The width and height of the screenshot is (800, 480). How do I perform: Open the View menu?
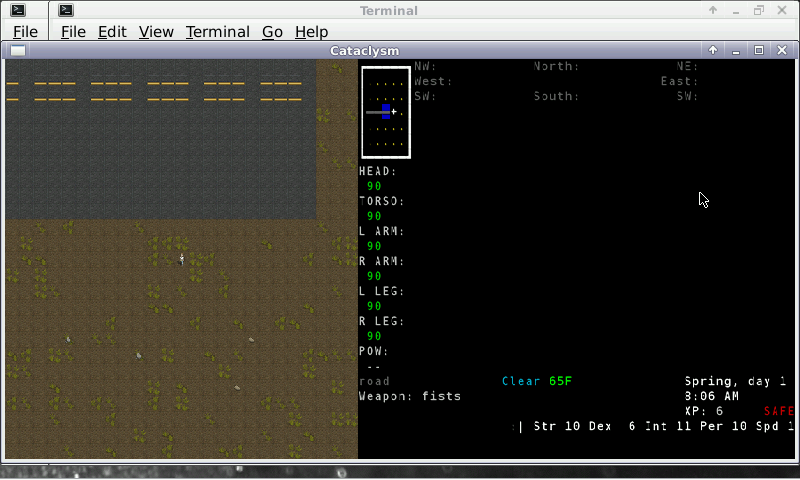tap(156, 31)
